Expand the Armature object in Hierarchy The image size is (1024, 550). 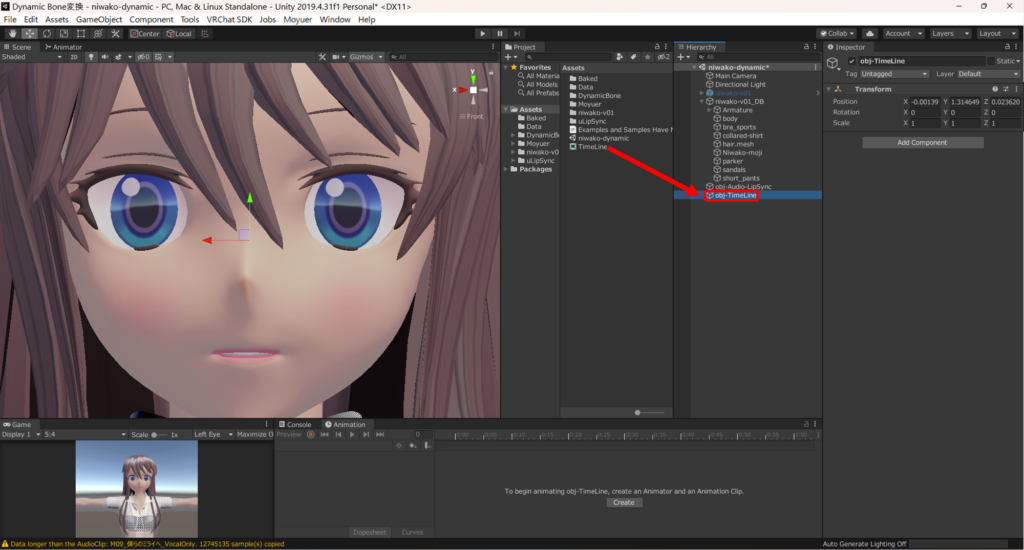[x=709, y=110]
